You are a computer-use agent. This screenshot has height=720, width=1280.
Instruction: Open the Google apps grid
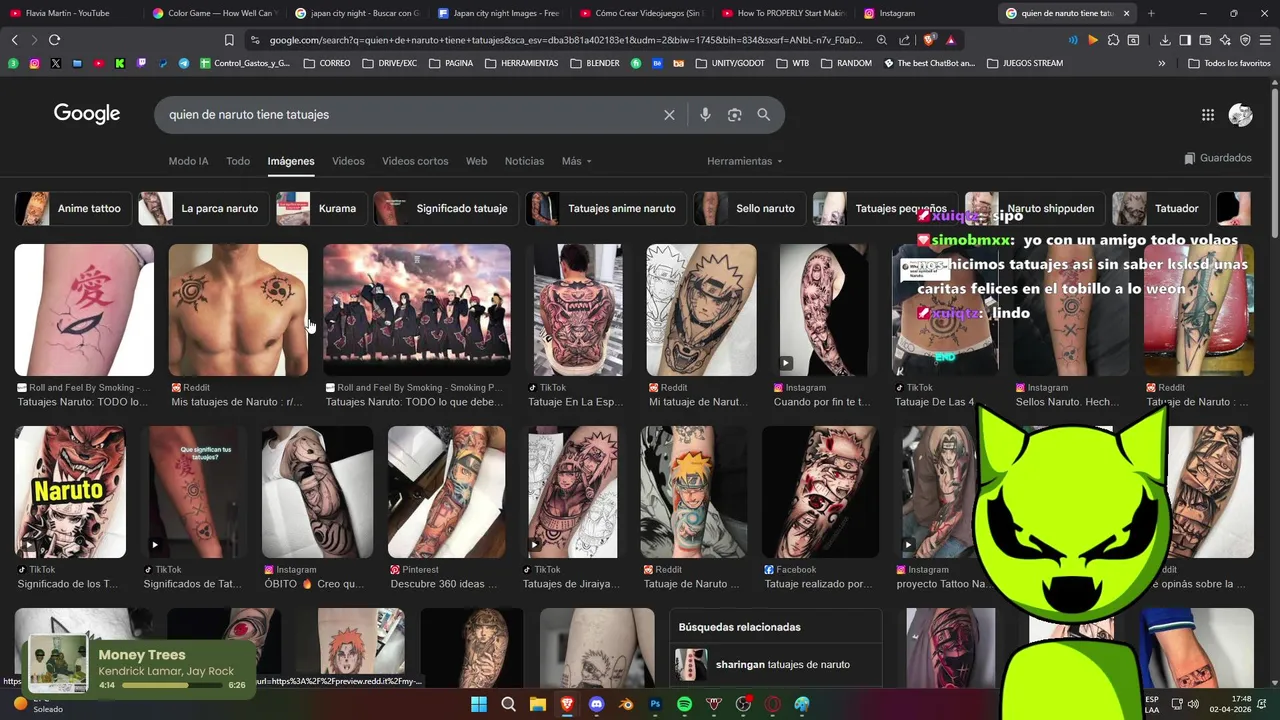coord(1208,115)
